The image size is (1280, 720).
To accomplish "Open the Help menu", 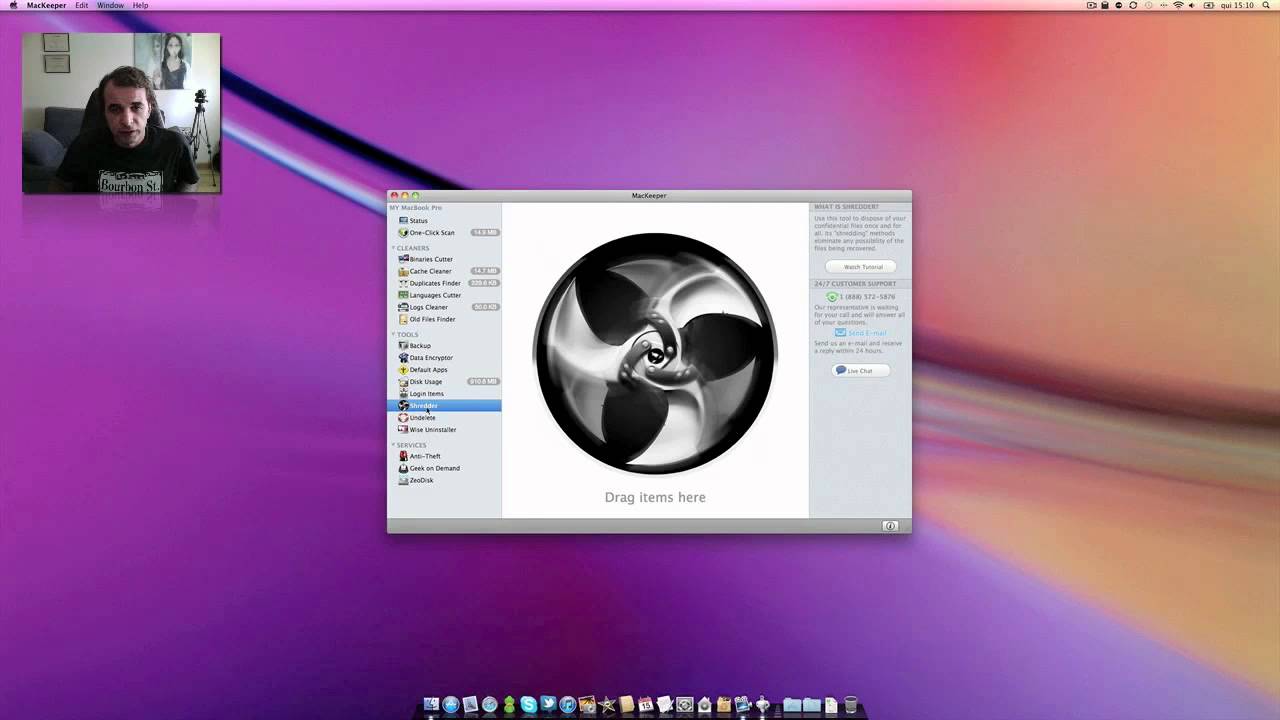I will (140, 5).
